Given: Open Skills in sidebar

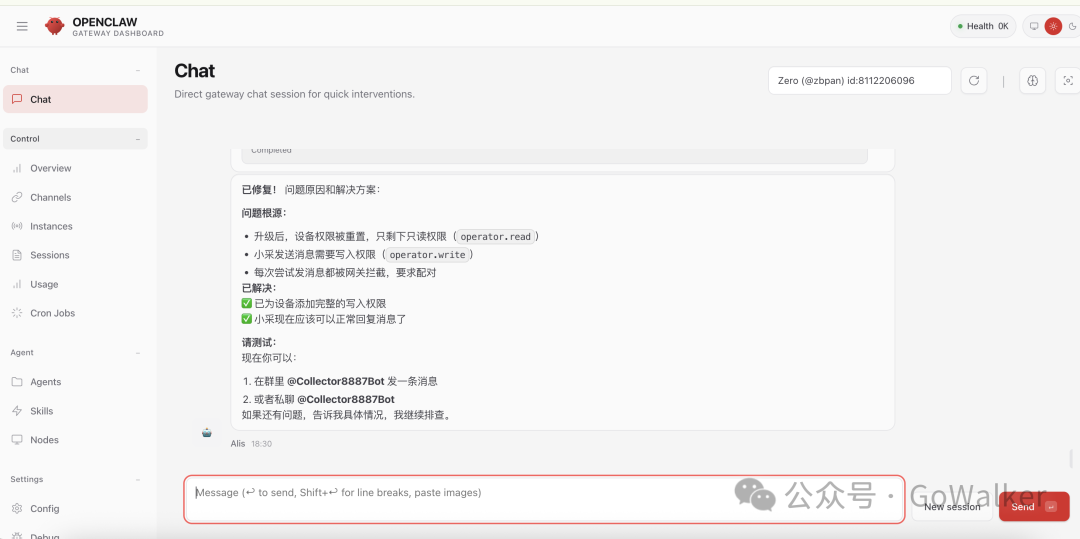Looking at the screenshot, I should (x=75, y=411).
